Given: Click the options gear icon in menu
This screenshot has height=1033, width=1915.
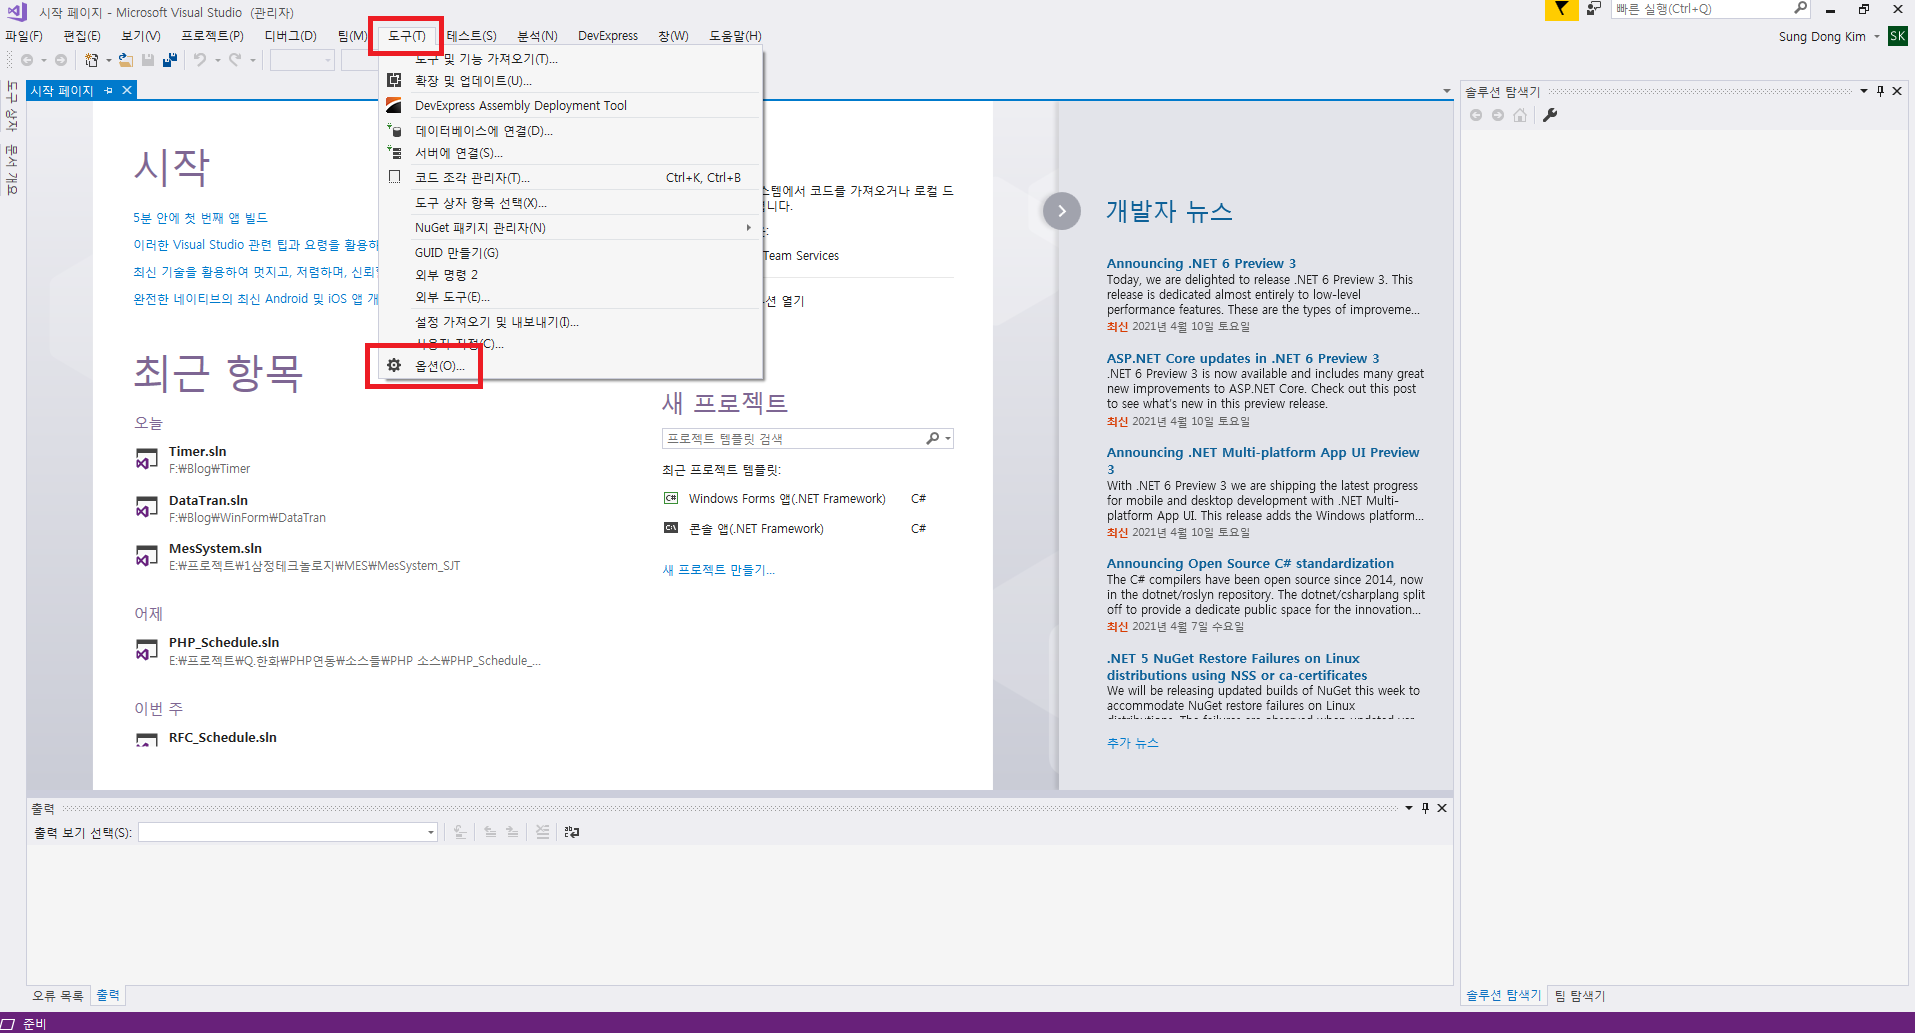Looking at the screenshot, I should point(394,366).
